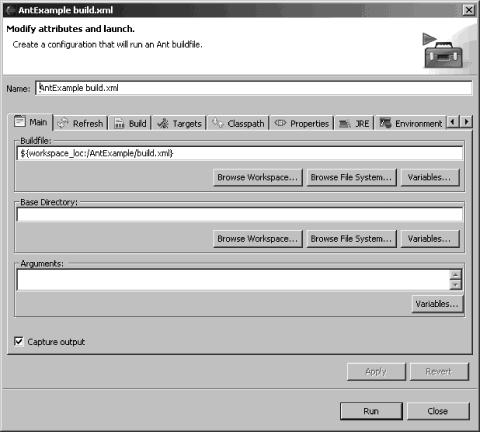Toggle the Capture output checkbox
481x434 pixels.
tap(19, 341)
